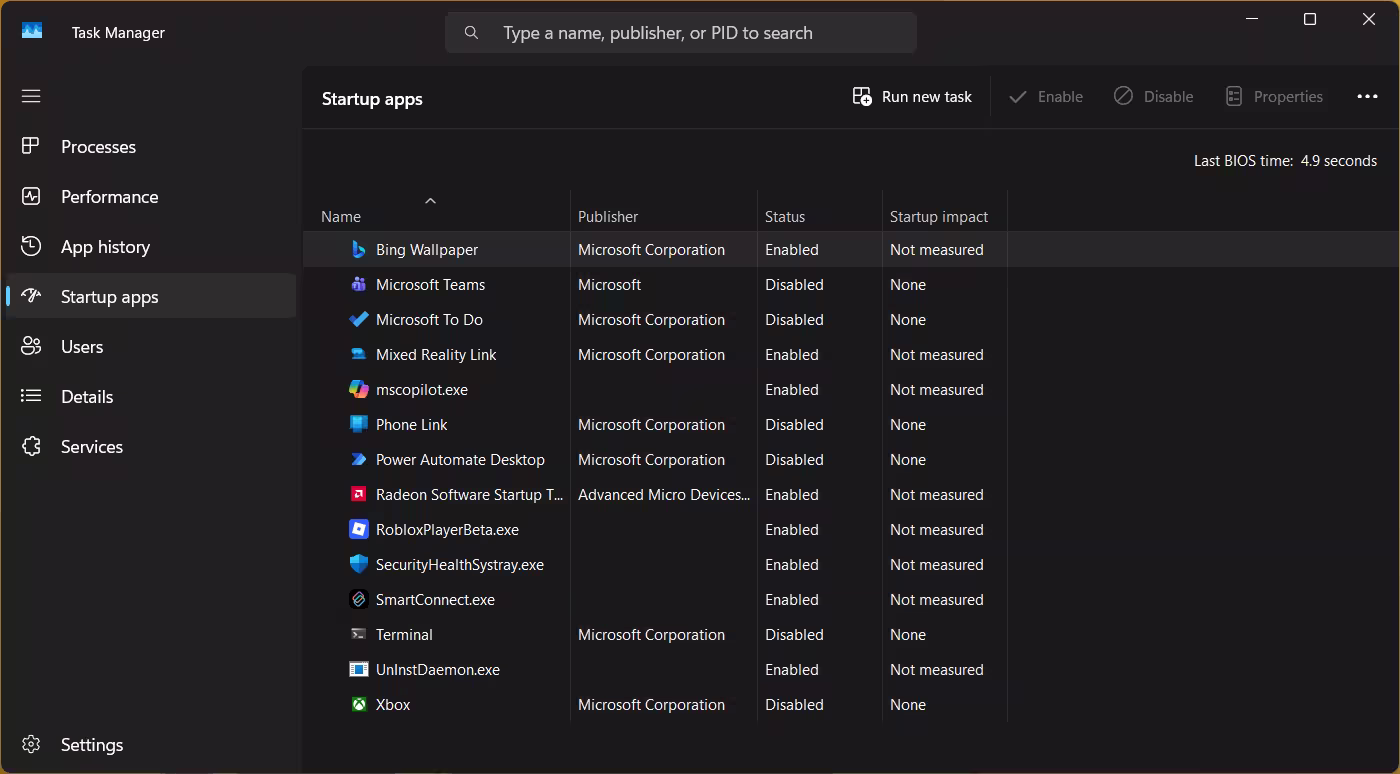
Task: Click the Mixed Reality Link icon
Action: (x=358, y=354)
